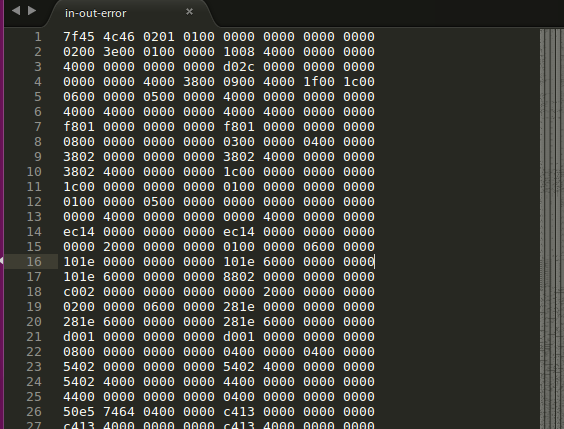Click the 1f00 value on line 4
The image size is (564, 429).
coord(319,82)
